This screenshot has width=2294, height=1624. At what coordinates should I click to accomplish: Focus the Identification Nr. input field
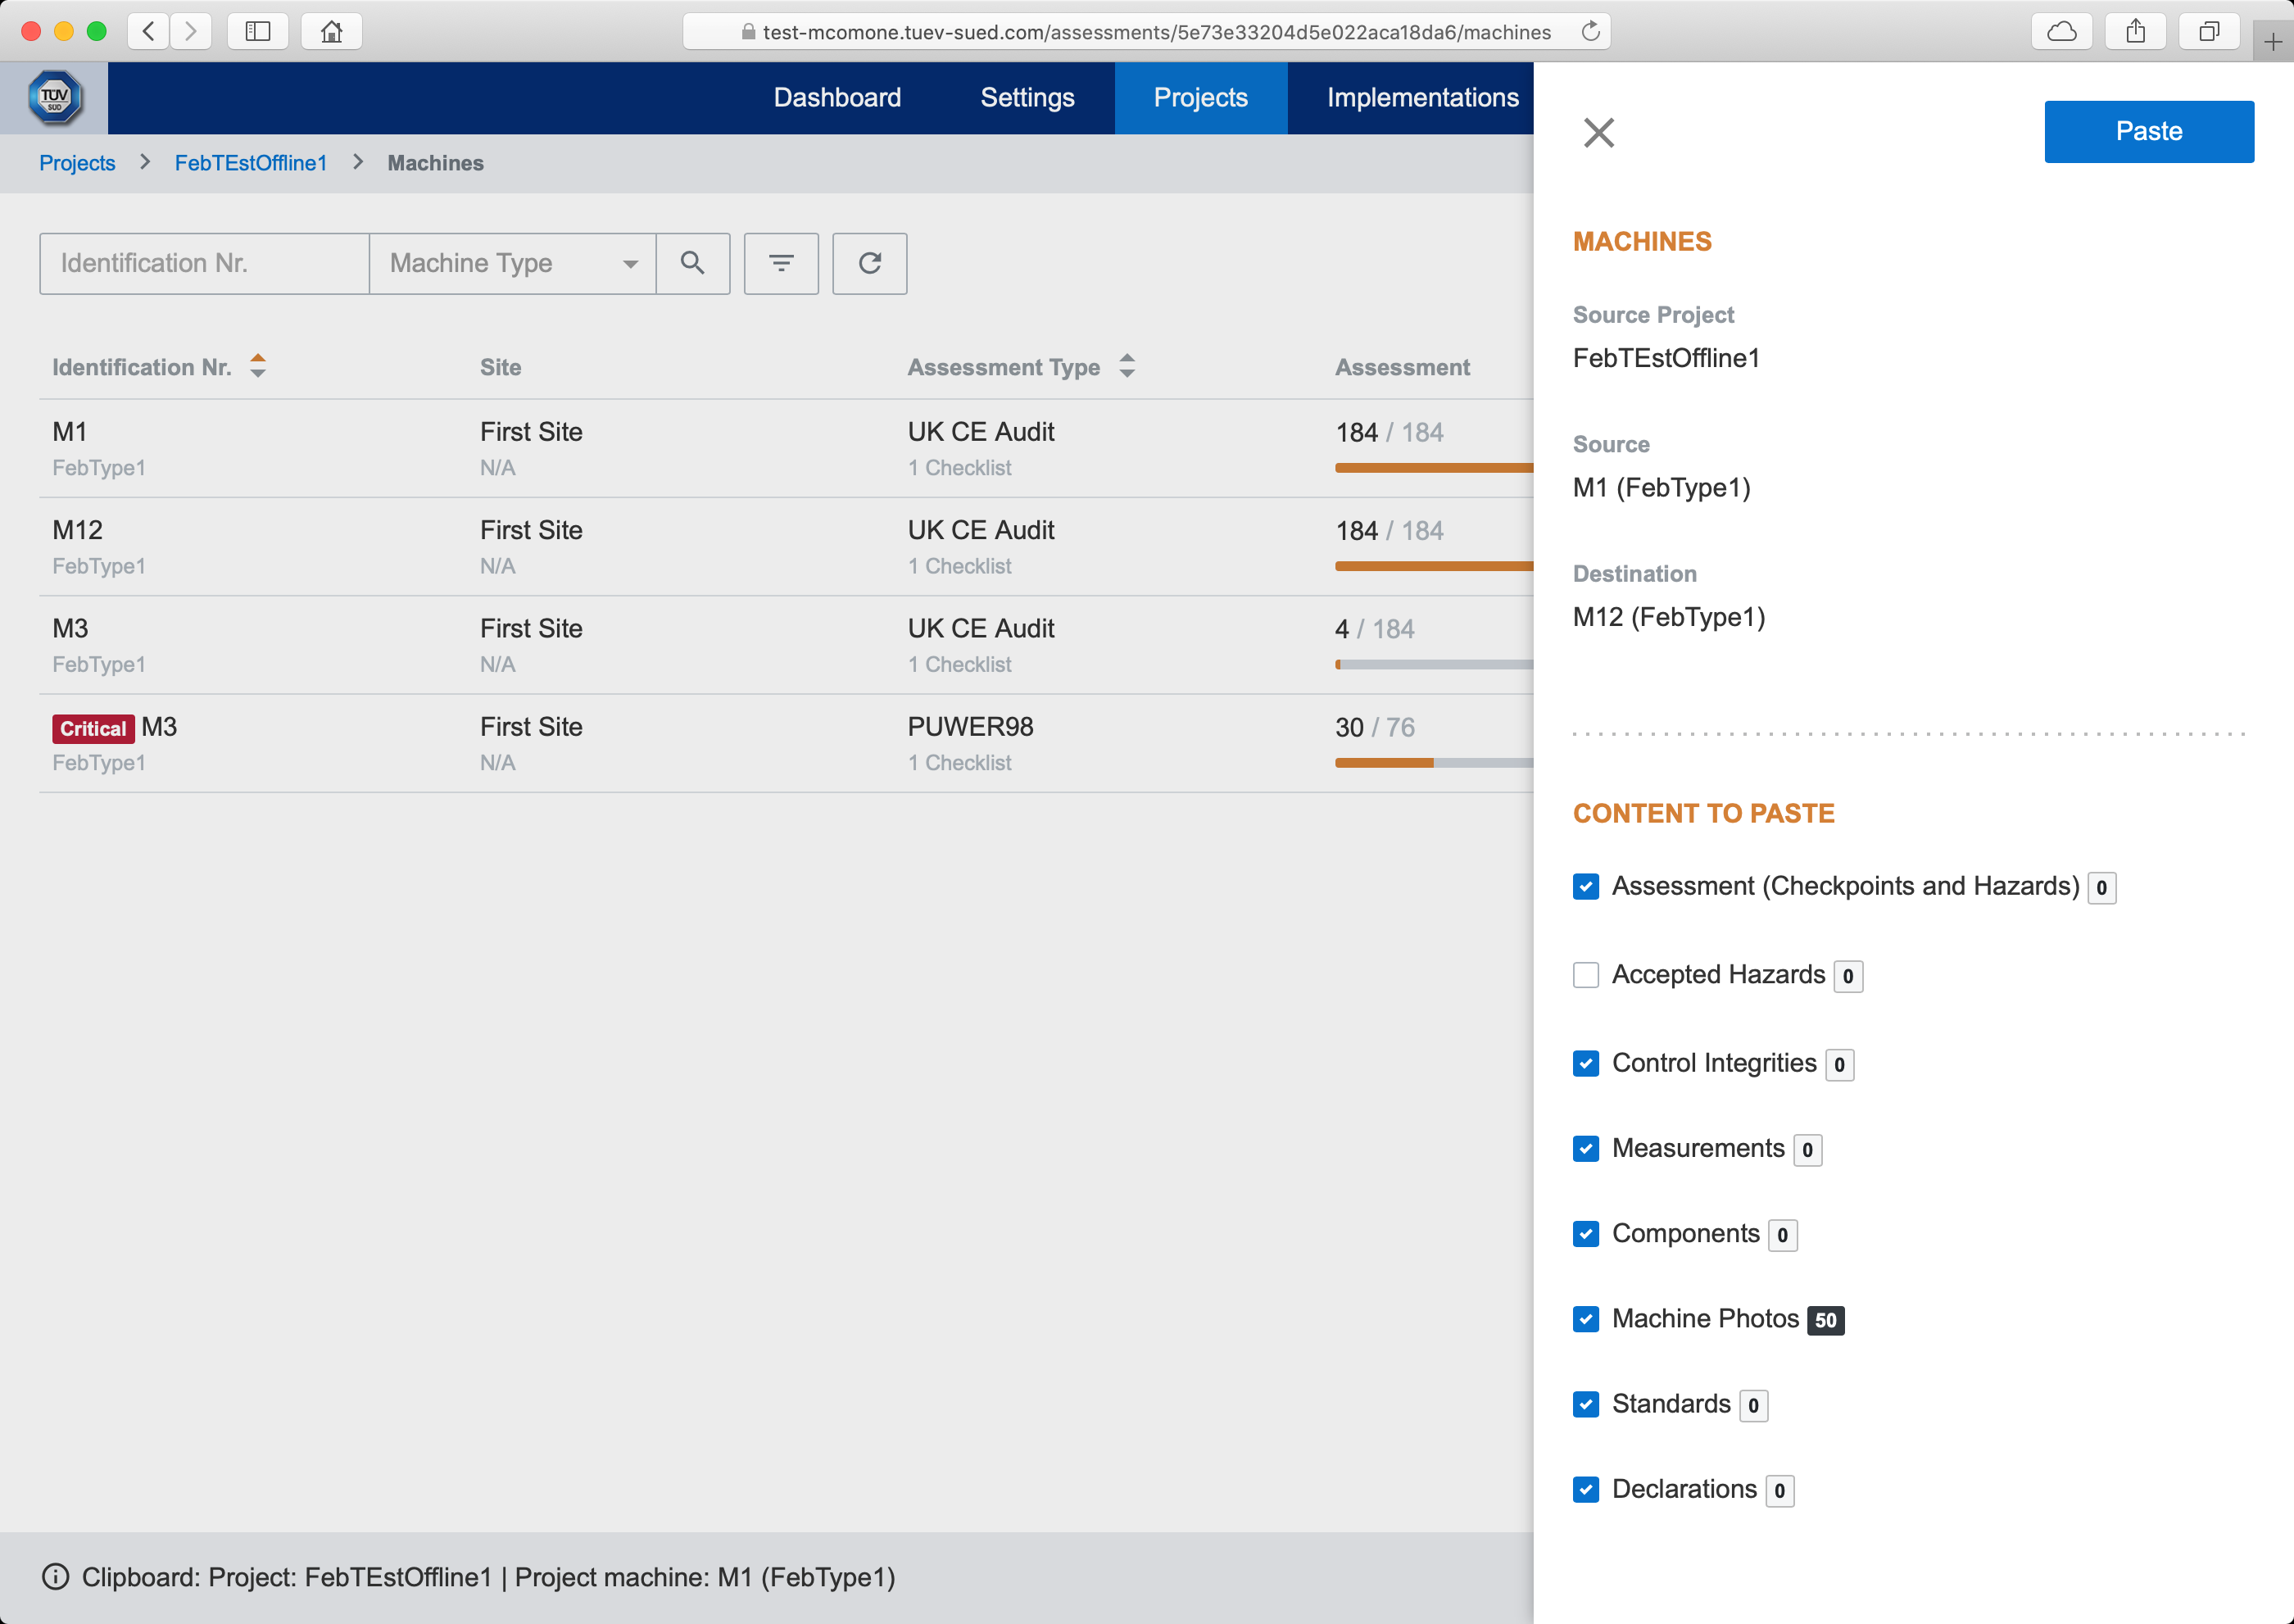[x=204, y=263]
